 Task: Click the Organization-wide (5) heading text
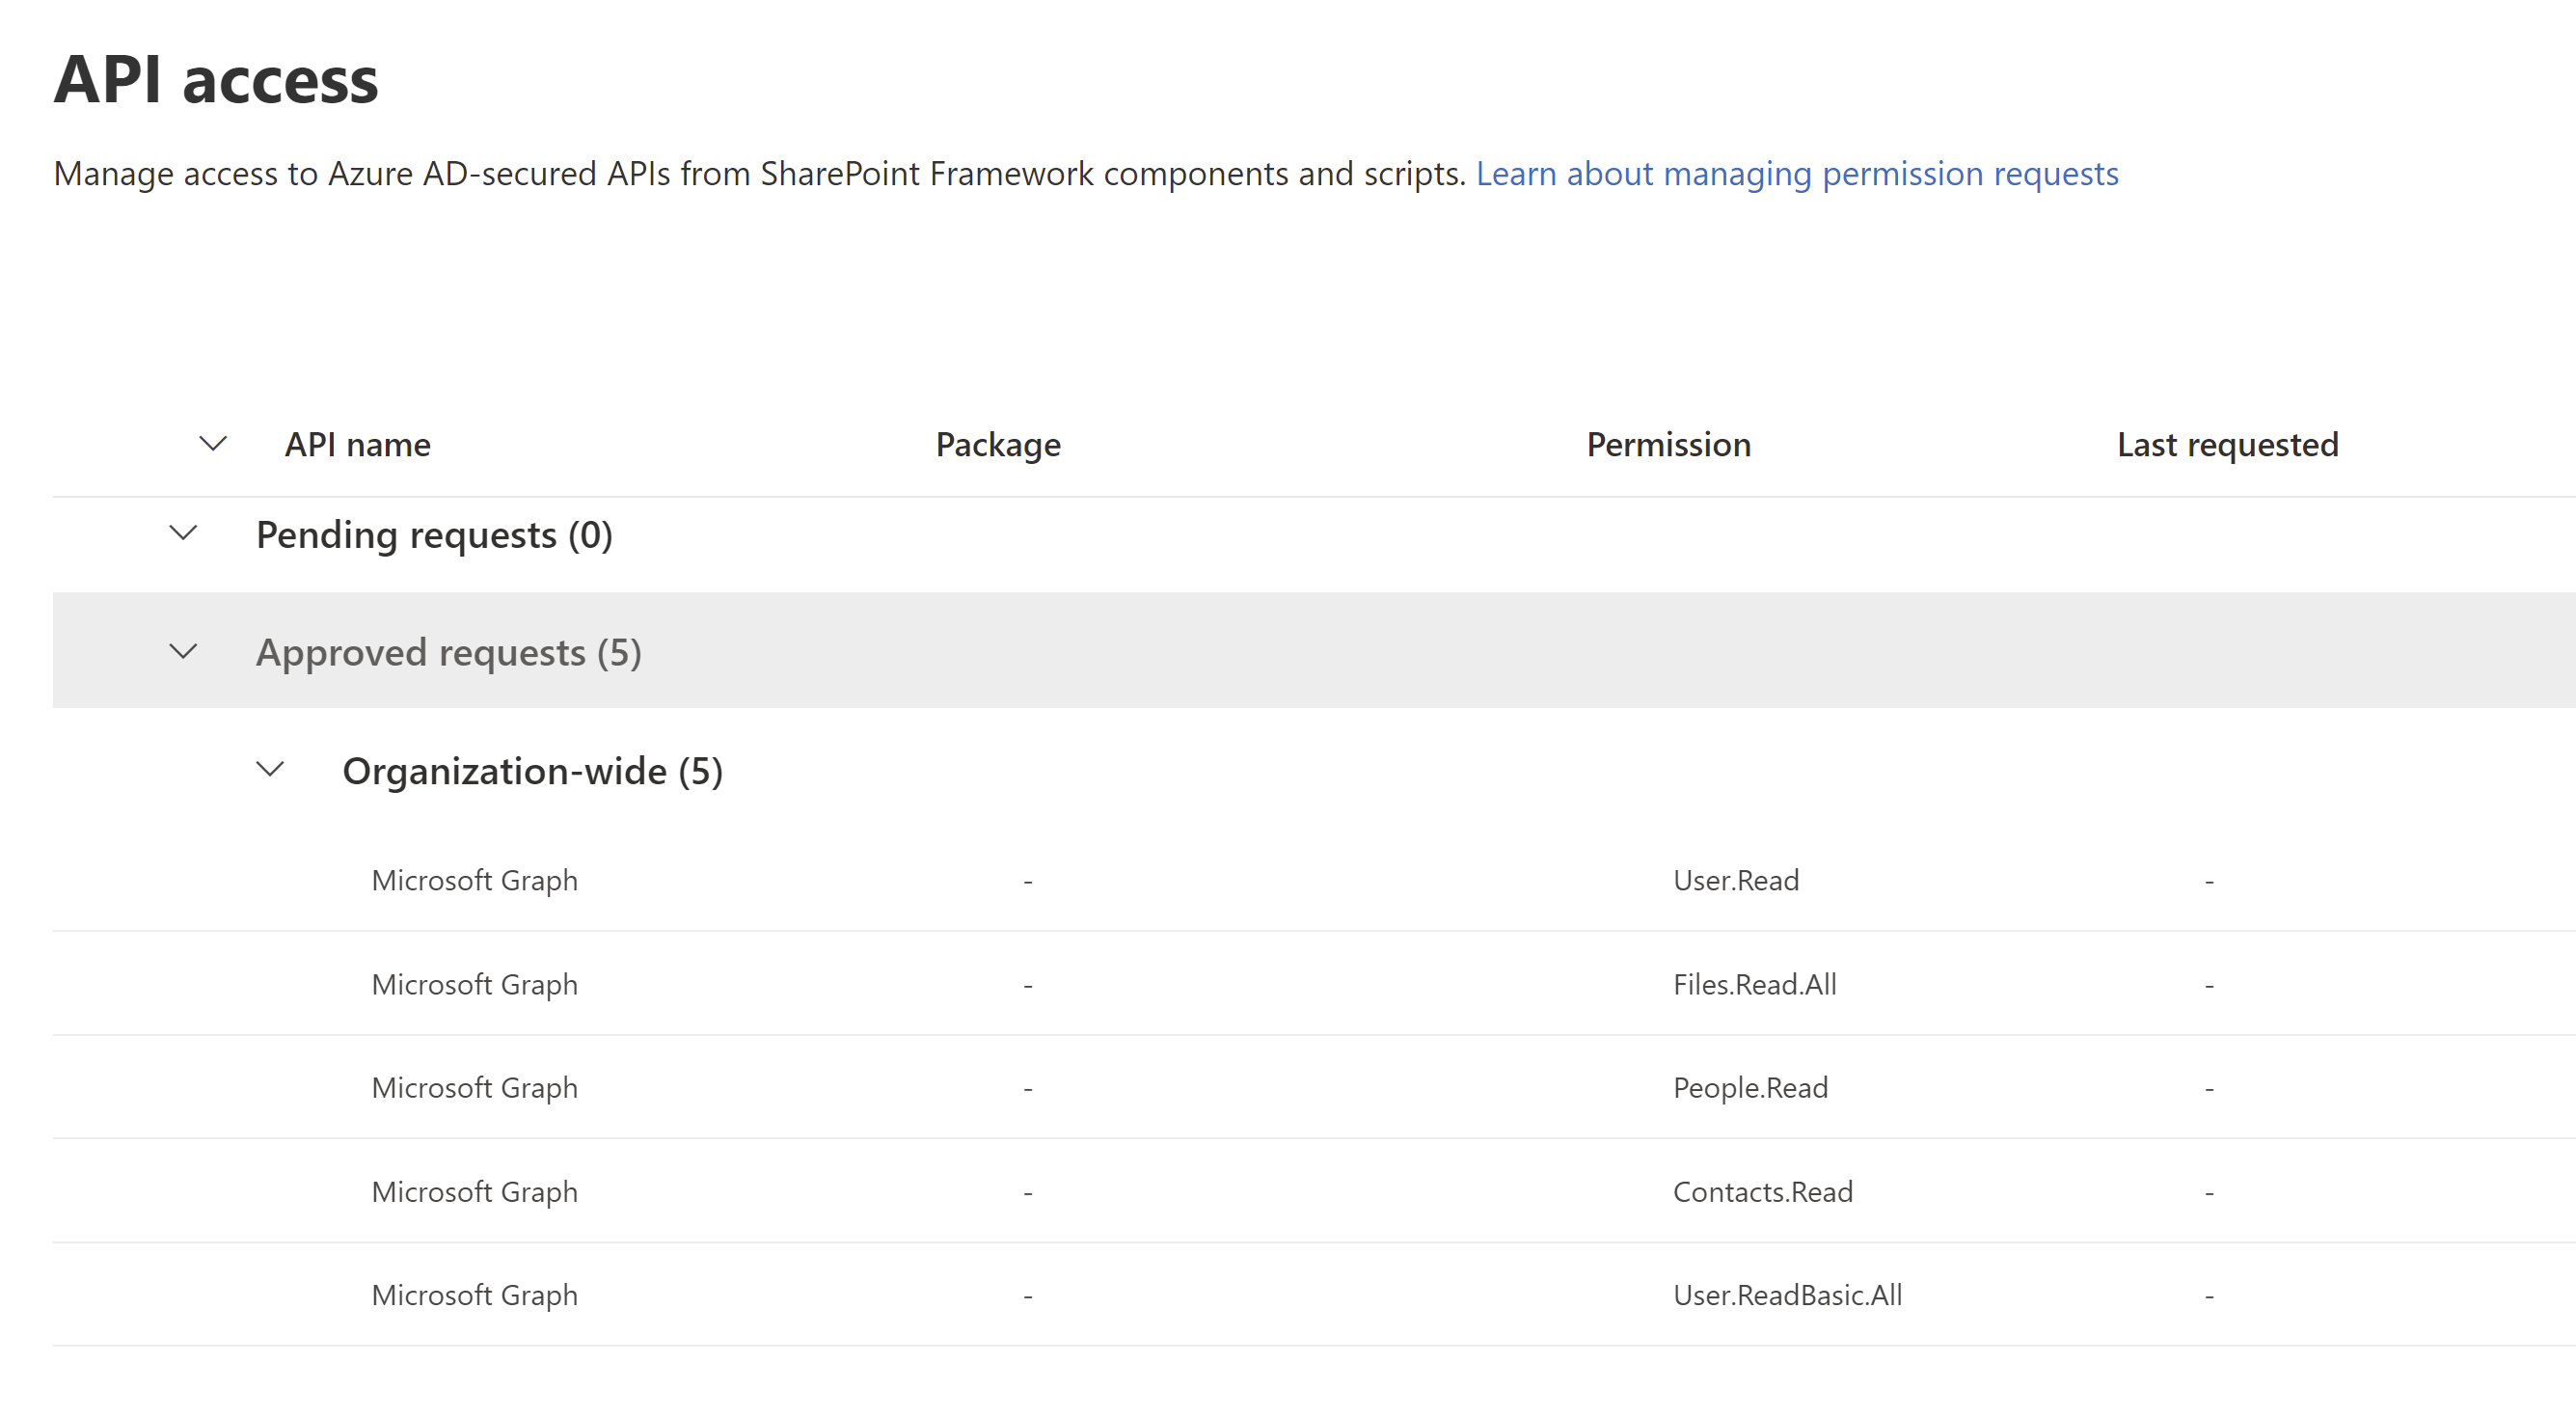(x=532, y=772)
